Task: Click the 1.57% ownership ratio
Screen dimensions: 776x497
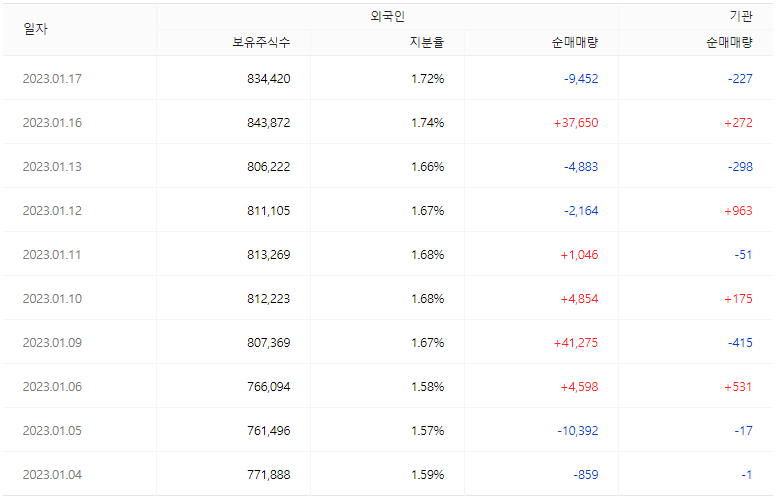Action: [x=428, y=431]
